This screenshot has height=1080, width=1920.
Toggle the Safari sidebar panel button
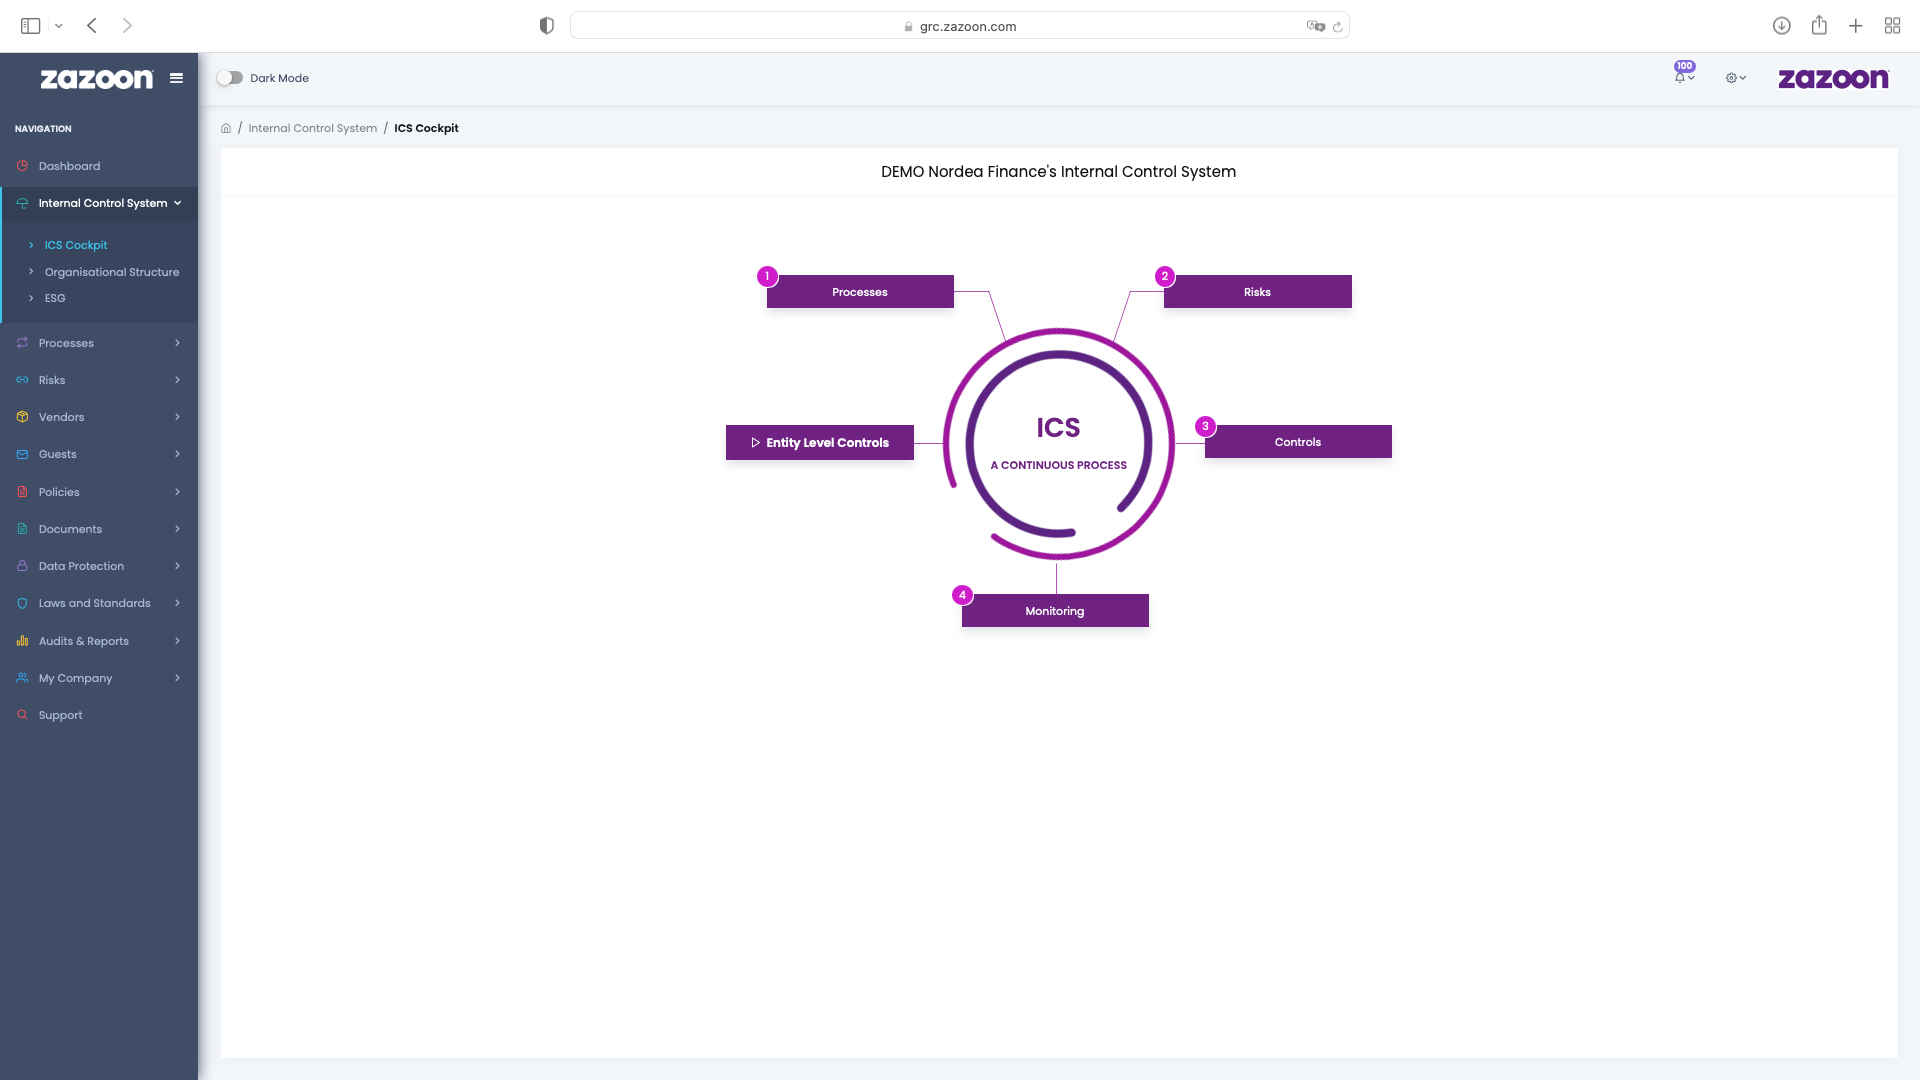point(31,26)
